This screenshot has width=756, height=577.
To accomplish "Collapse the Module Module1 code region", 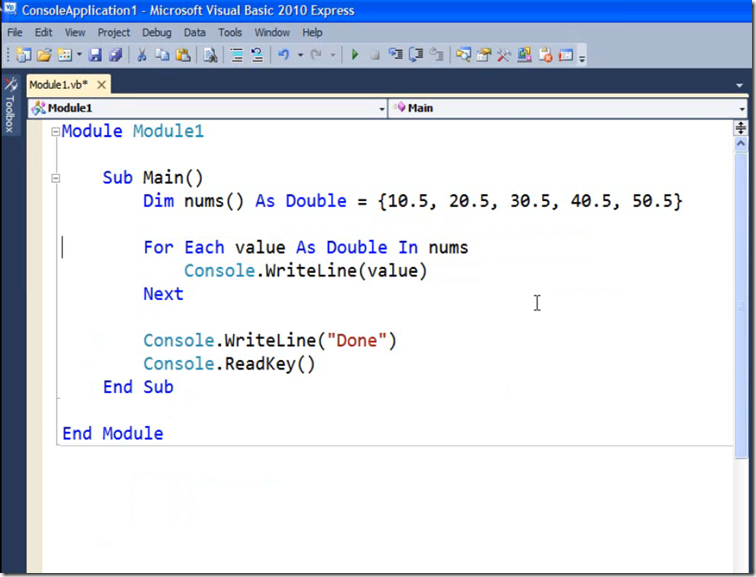I will coord(55,132).
